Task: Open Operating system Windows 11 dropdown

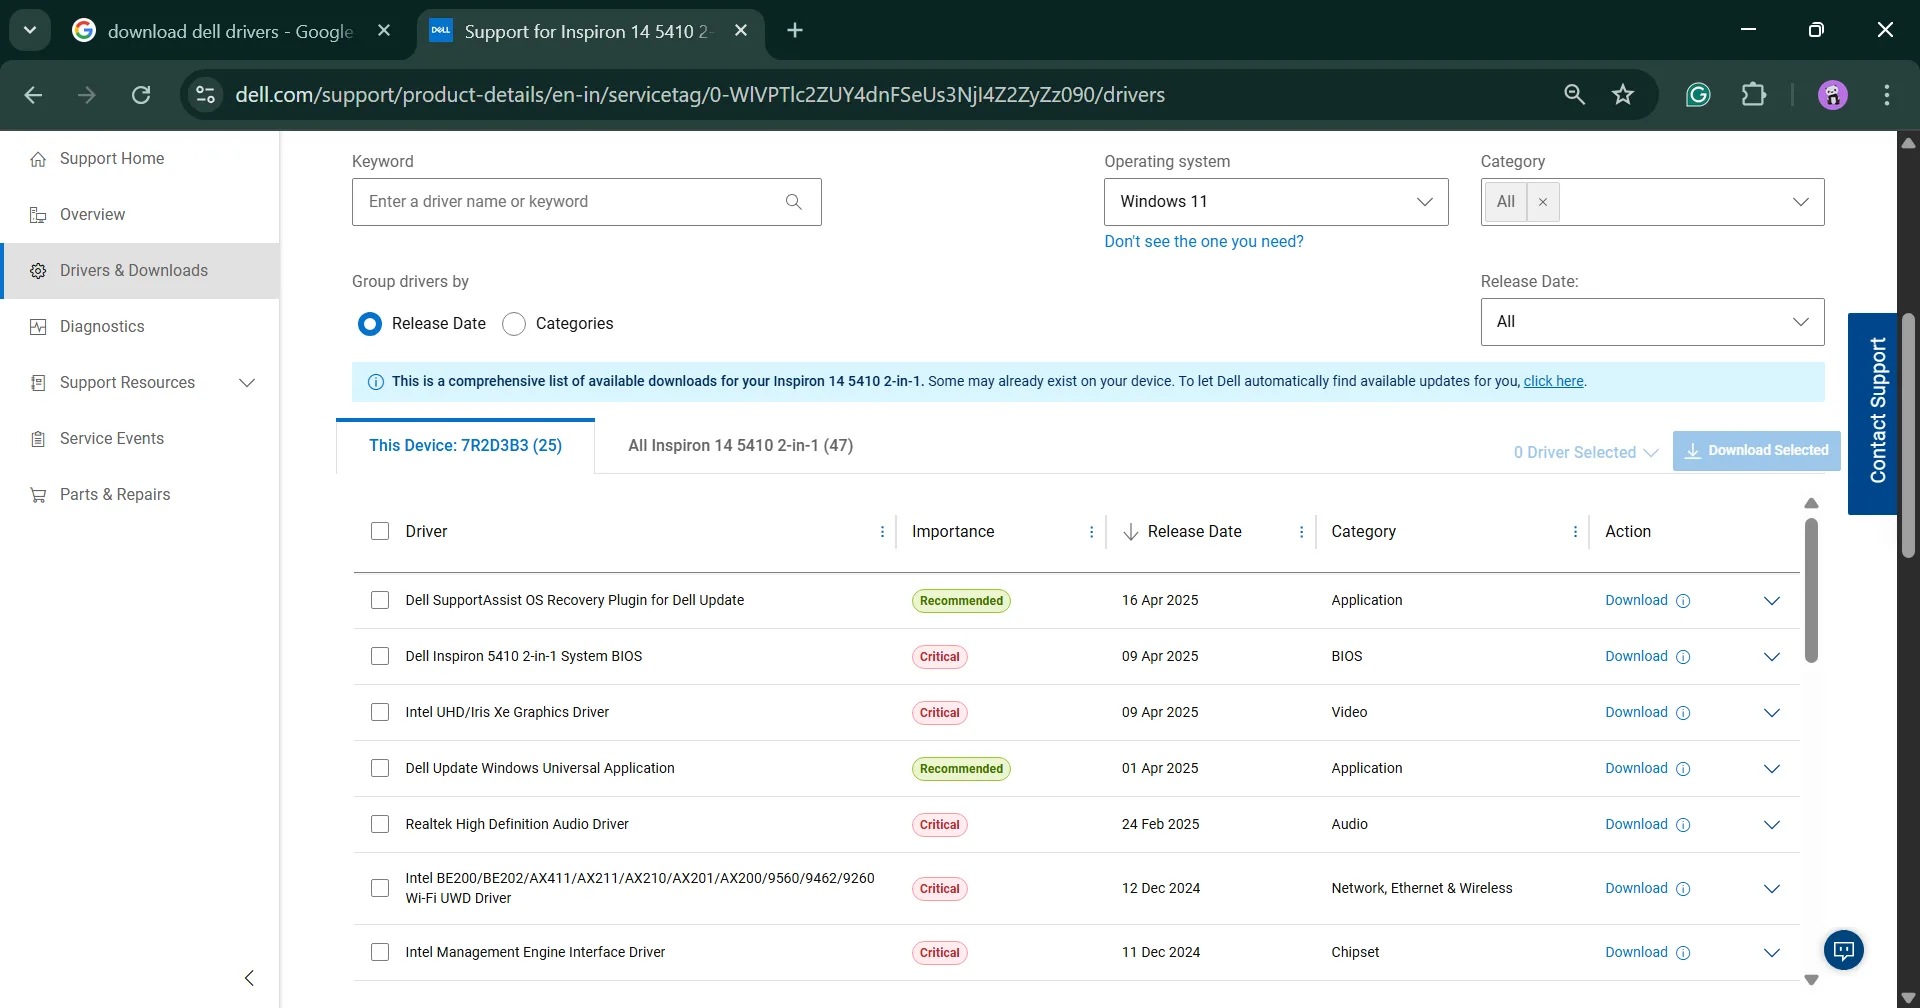Action: [1276, 202]
